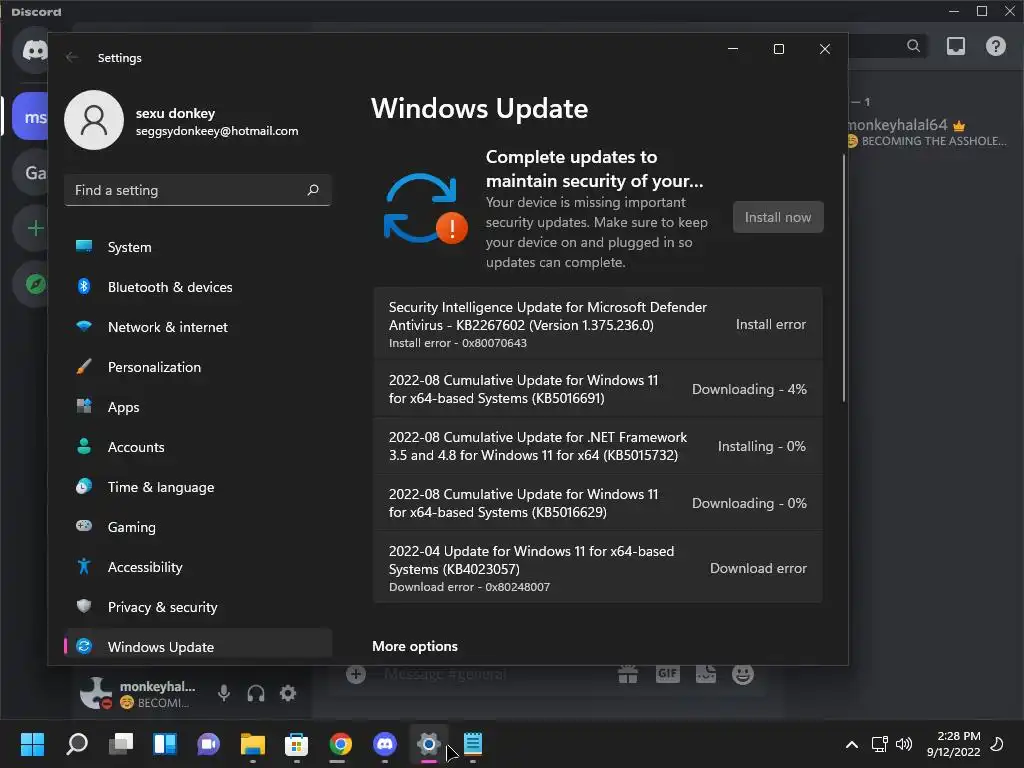Click the Download error status for KB4023057

pyautogui.click(x=758, y=568)
